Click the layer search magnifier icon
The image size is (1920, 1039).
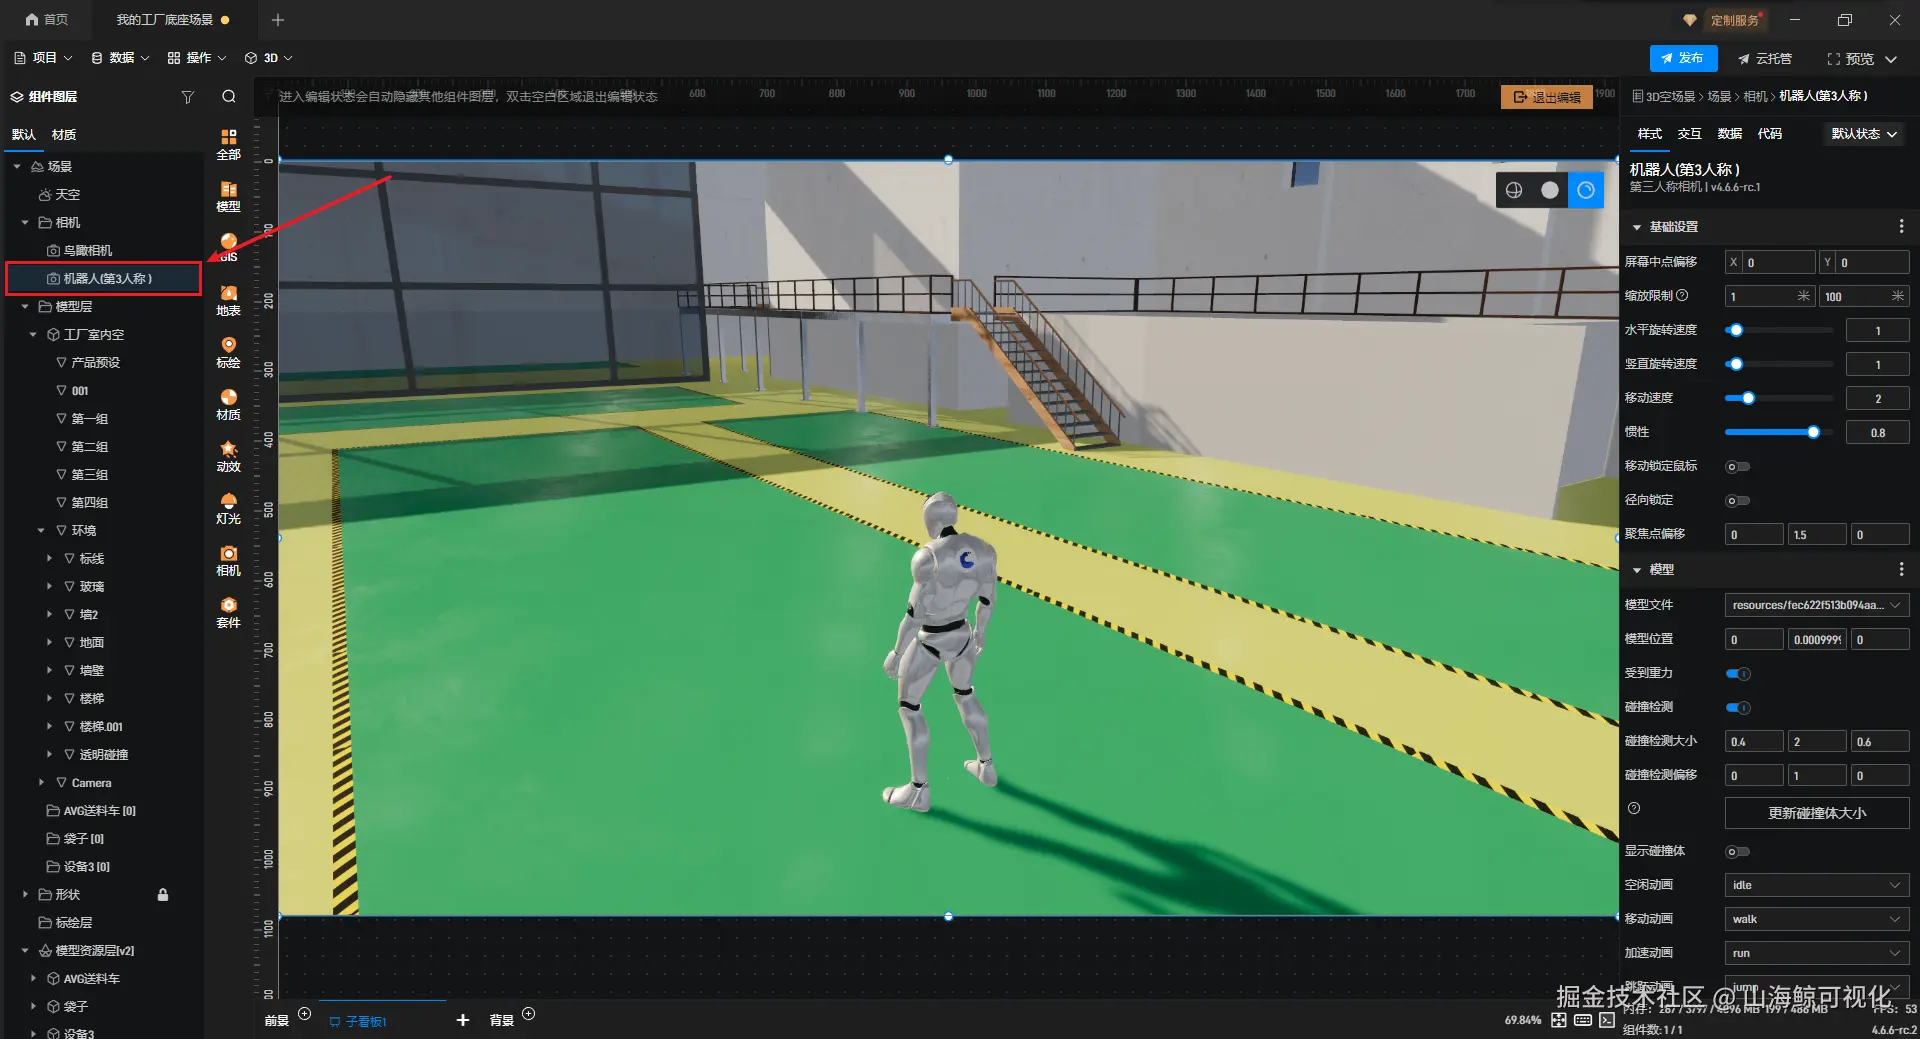(229, 97)
